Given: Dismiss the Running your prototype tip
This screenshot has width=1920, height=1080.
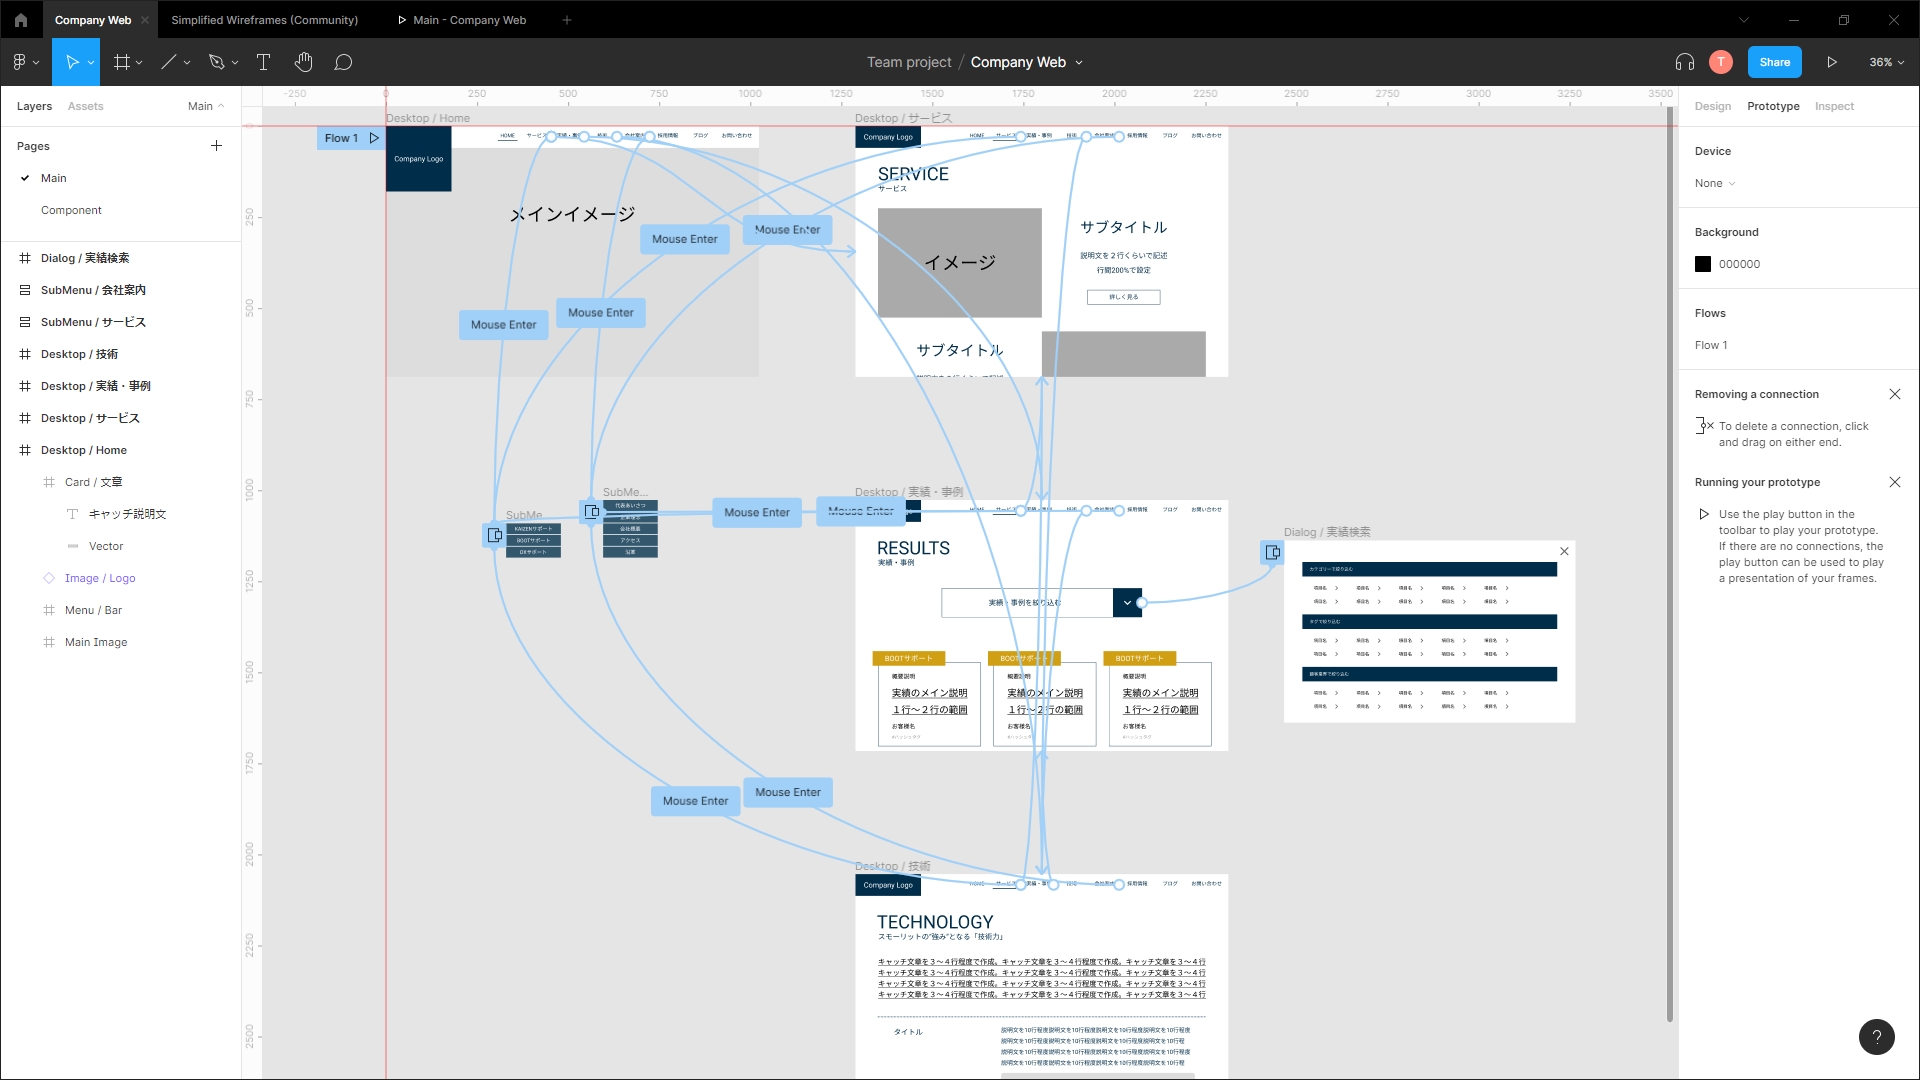Looking at the screenshot, I should coord(1894,482).
